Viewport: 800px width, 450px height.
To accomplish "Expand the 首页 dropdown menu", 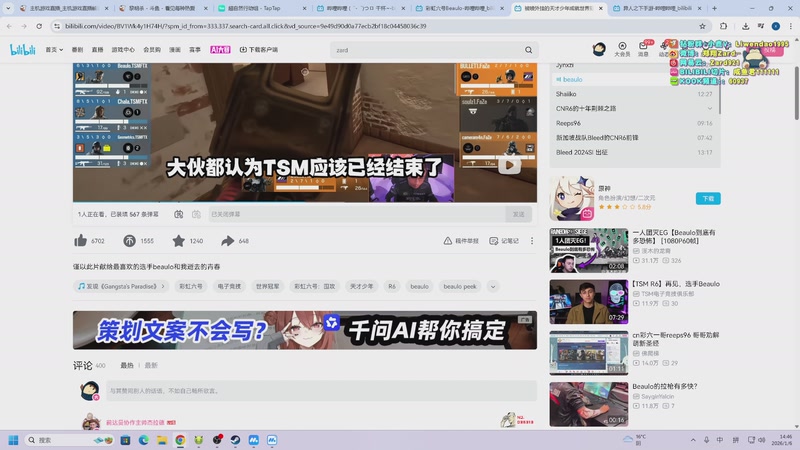I will 54,49.
